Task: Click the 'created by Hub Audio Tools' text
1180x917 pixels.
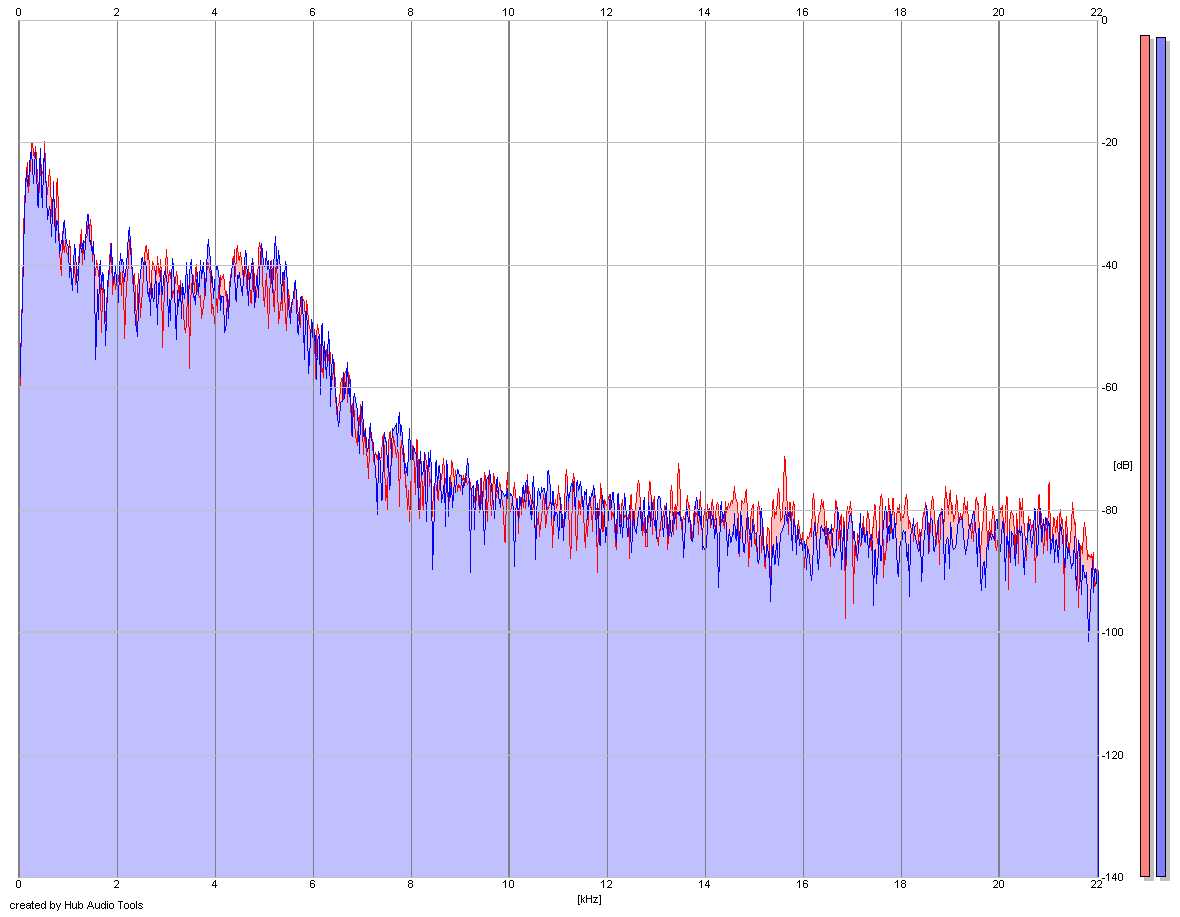Action: click(76, 905)
